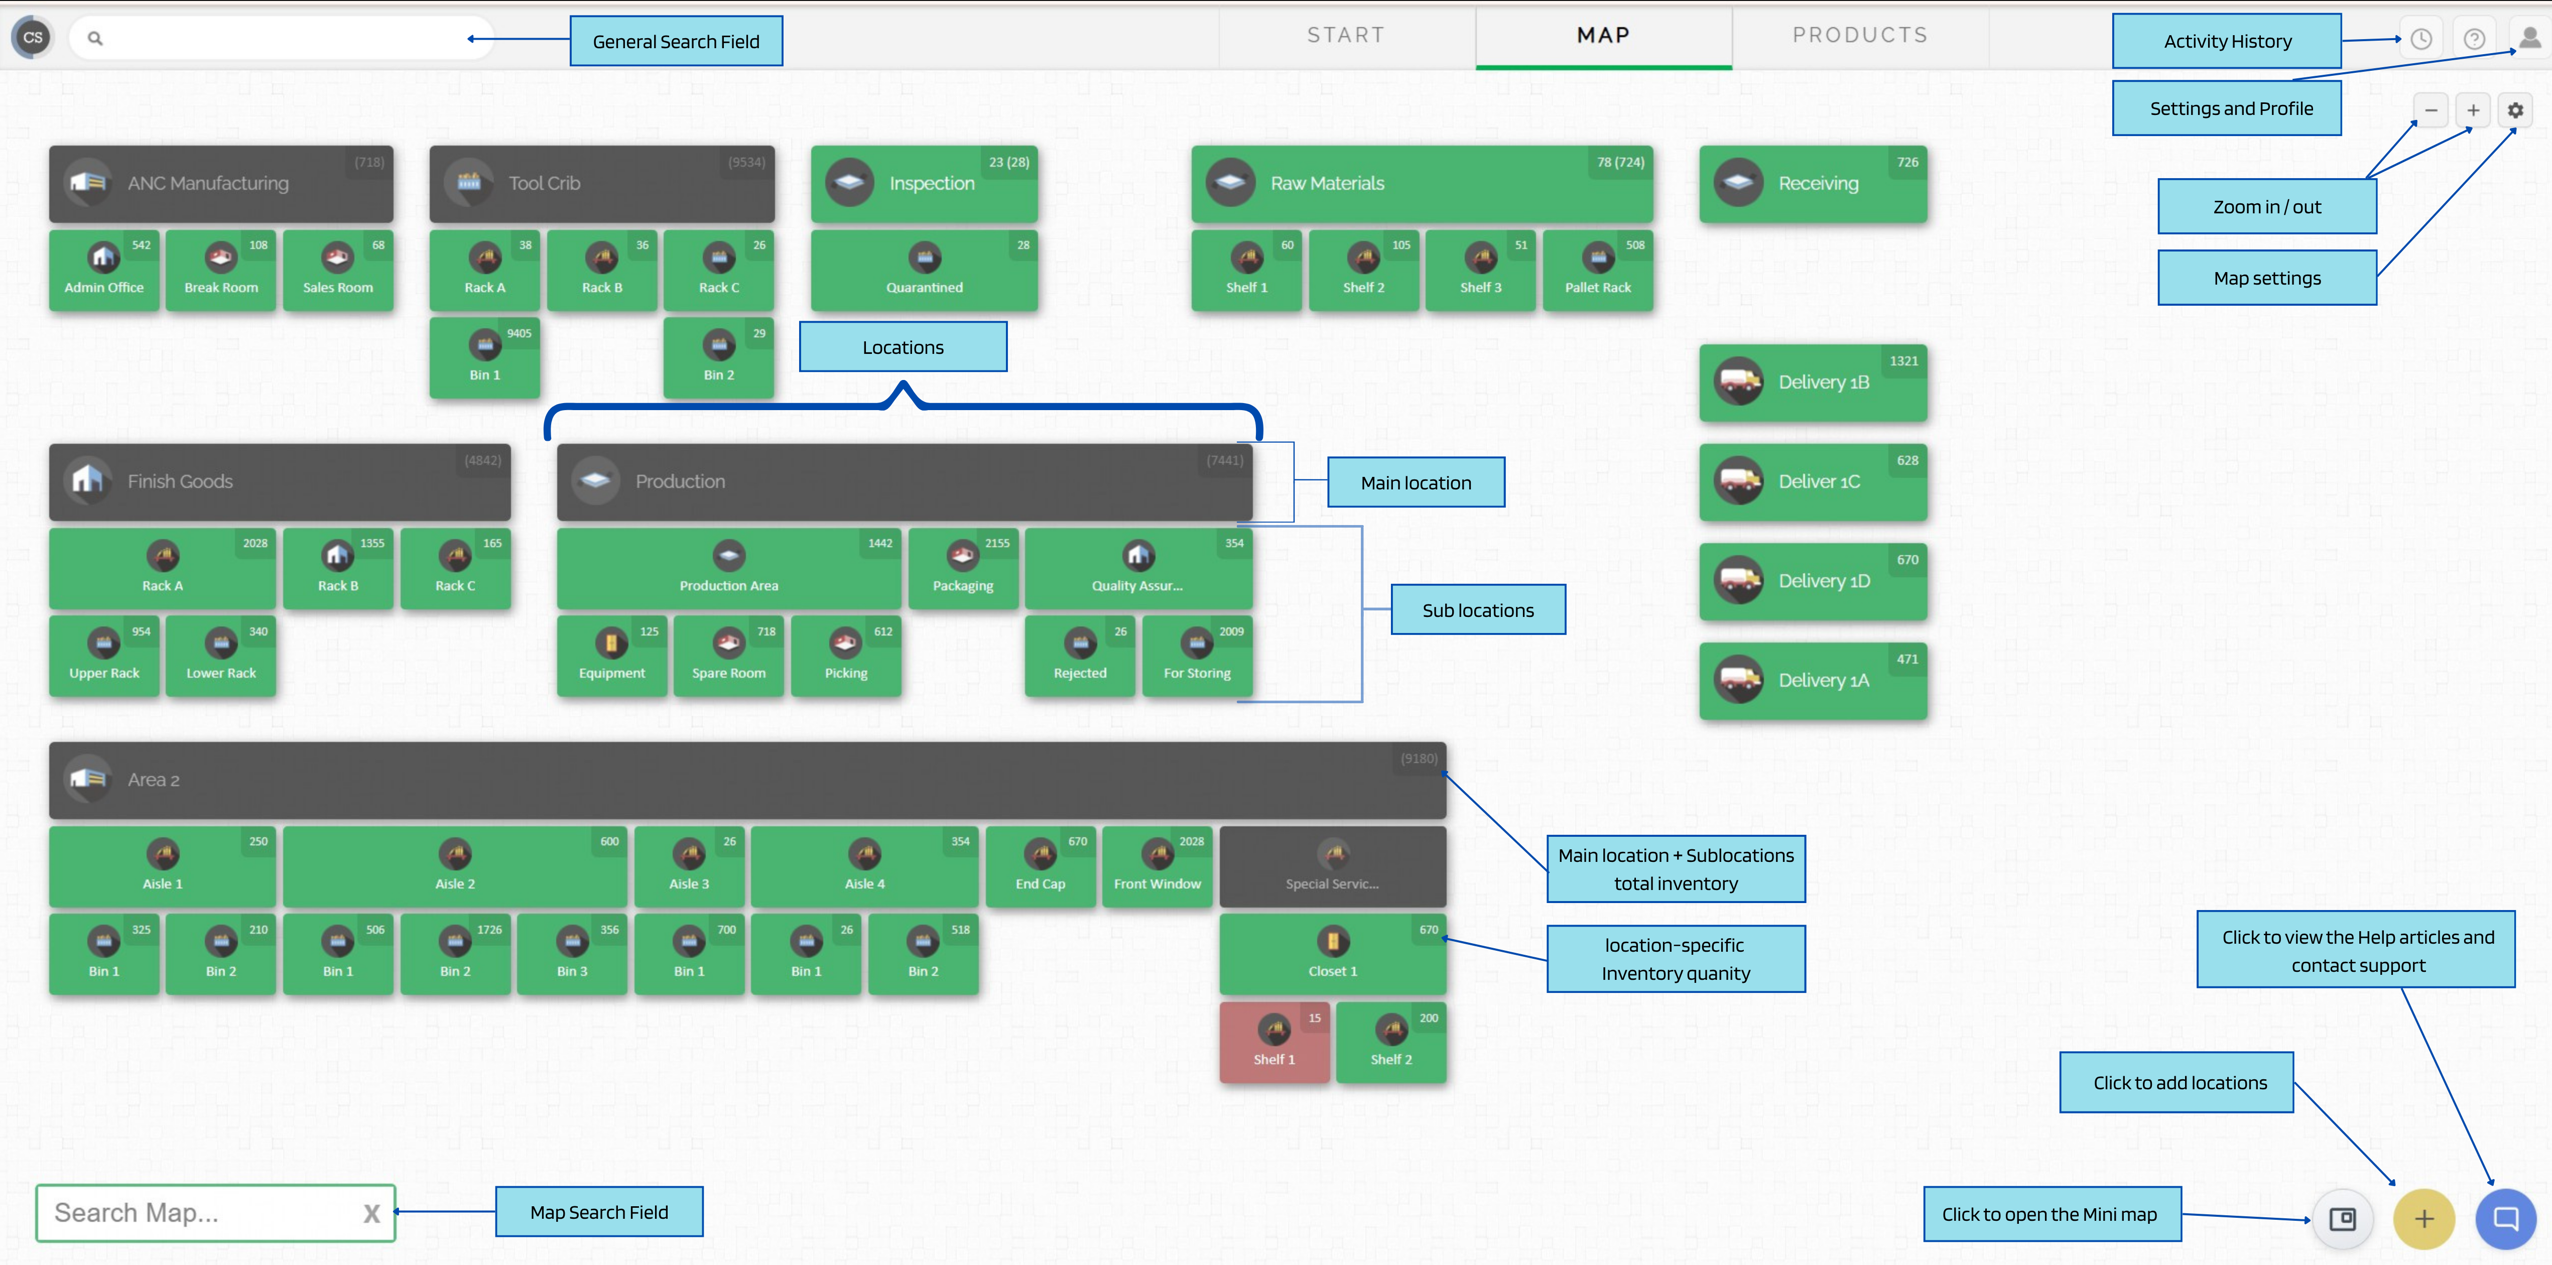This screenshot has width=2552, height=1265.
Task: Click the Search Map input field
Action: coord(200,1213)
